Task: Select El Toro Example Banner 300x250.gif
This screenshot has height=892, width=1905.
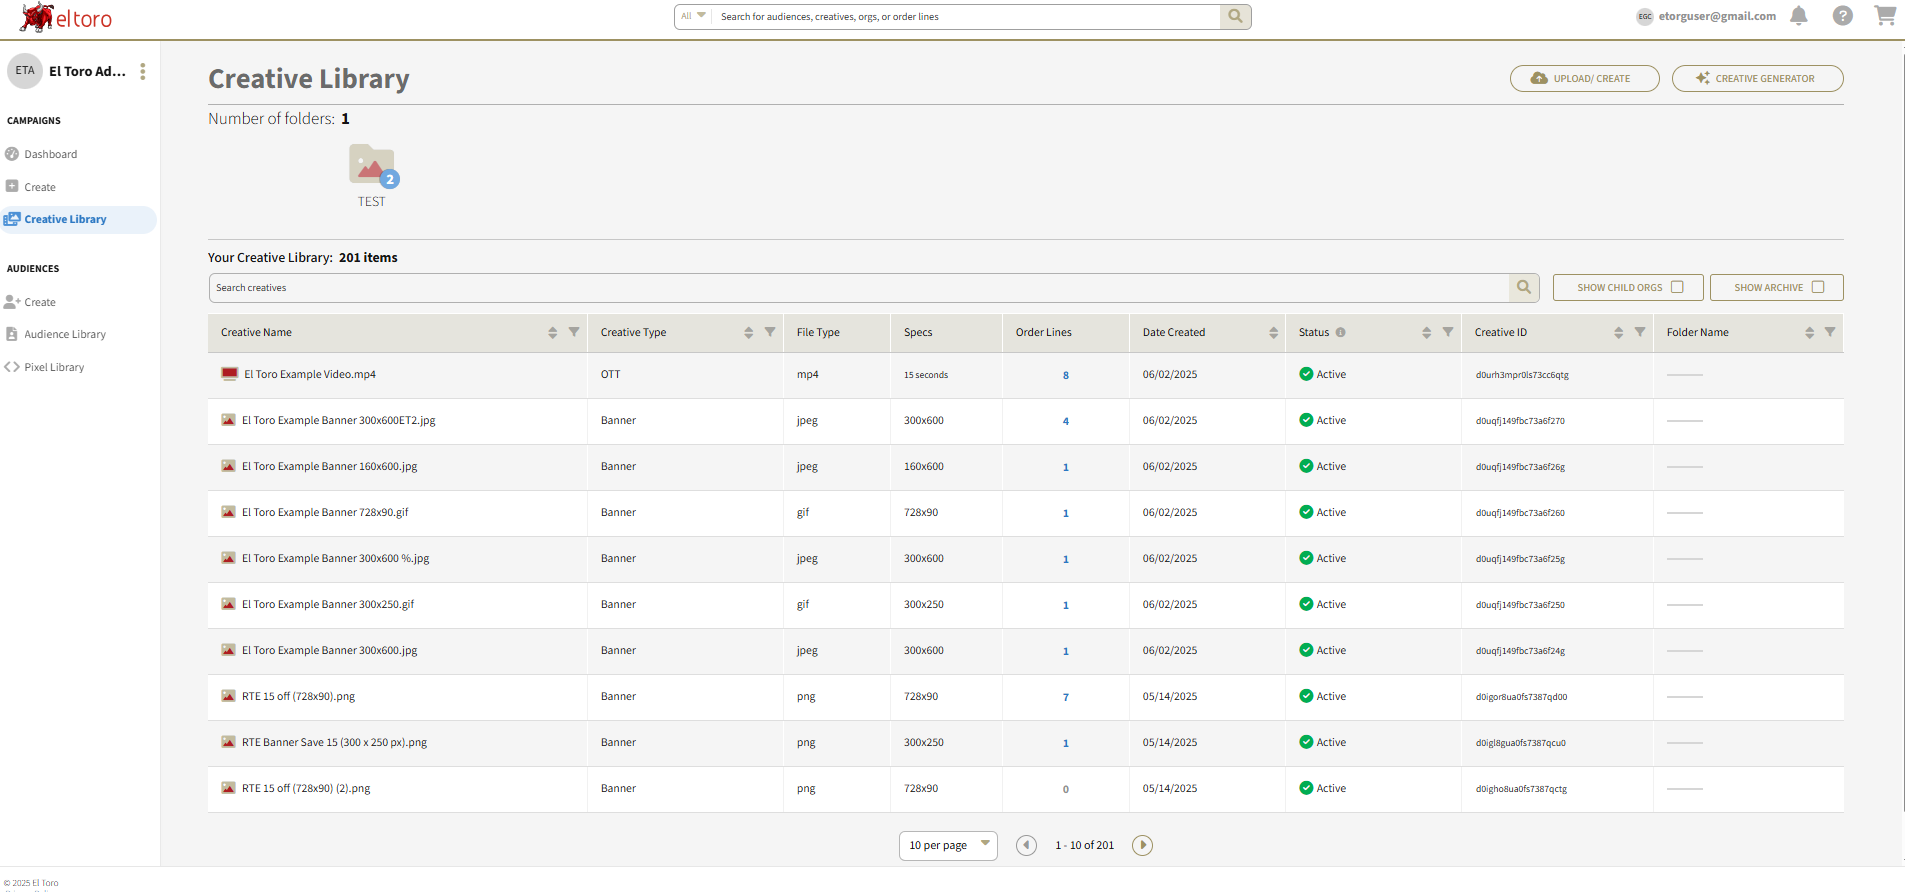Action: [328, 605]
